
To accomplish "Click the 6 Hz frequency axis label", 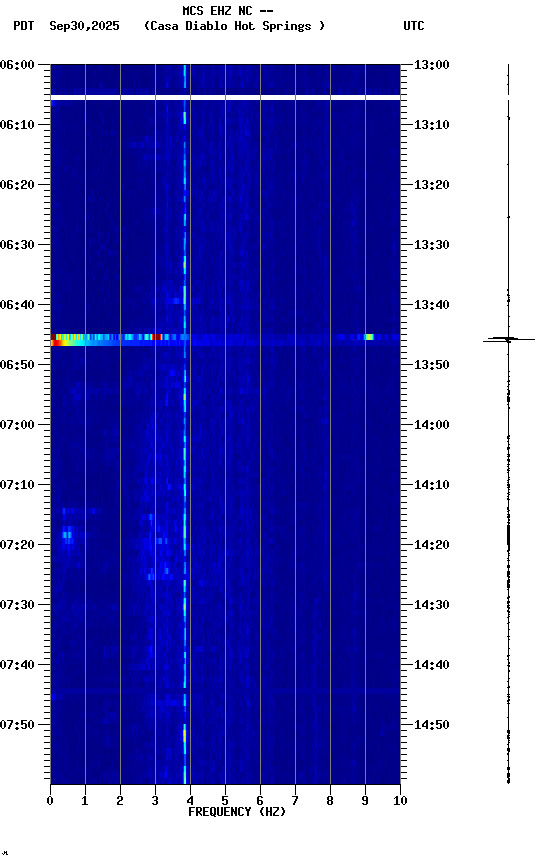I will (260, 801).
